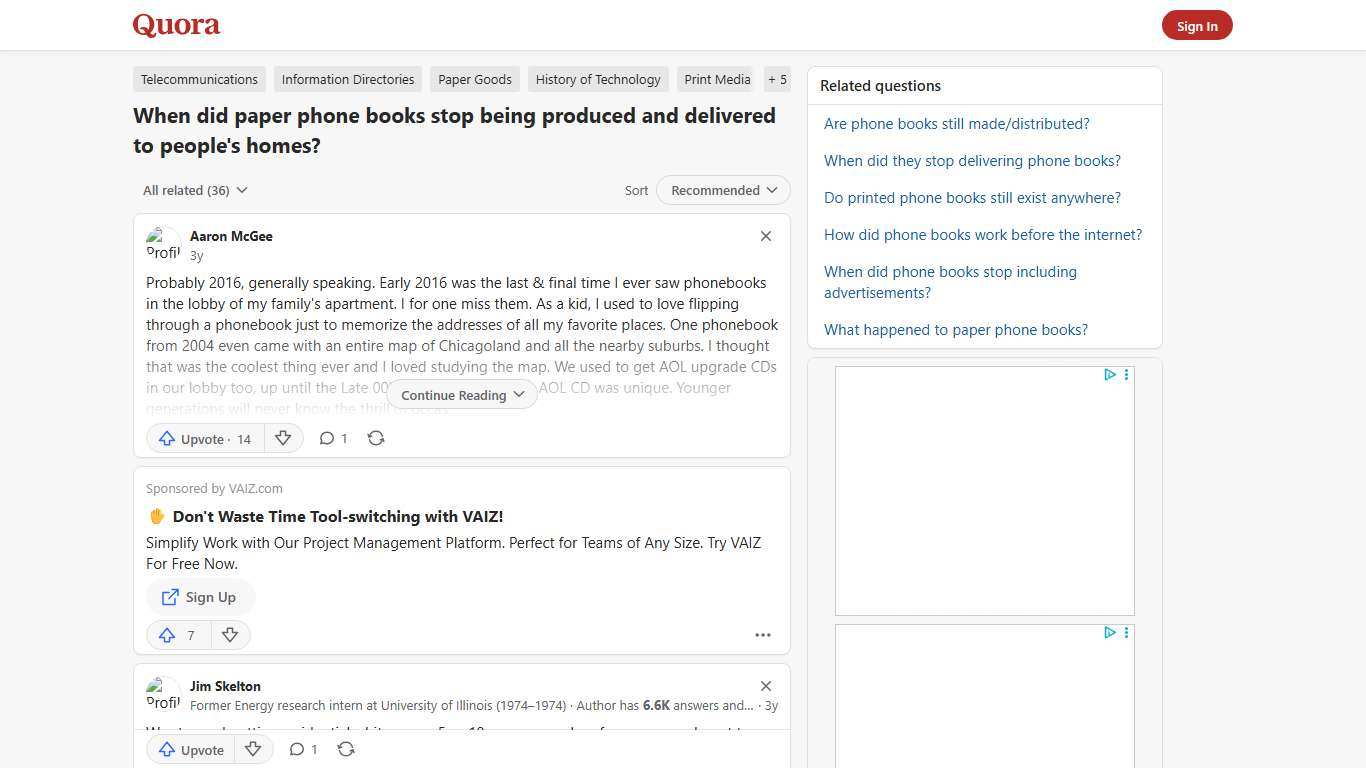This screenshot has width=1366, height=768.
Task: Open the three-dot menu on the VAIZ ad
Action: 763,635
